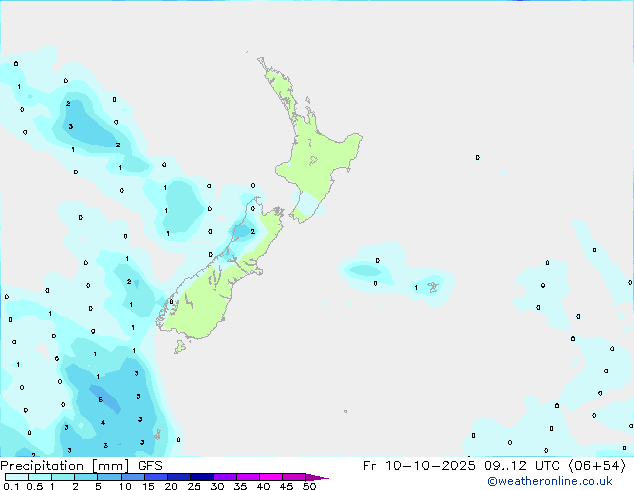This screenshot has width=634, height=490.
Task: Pick the 15–20 mm legend swatch
Action: click(x=156, y=477)
